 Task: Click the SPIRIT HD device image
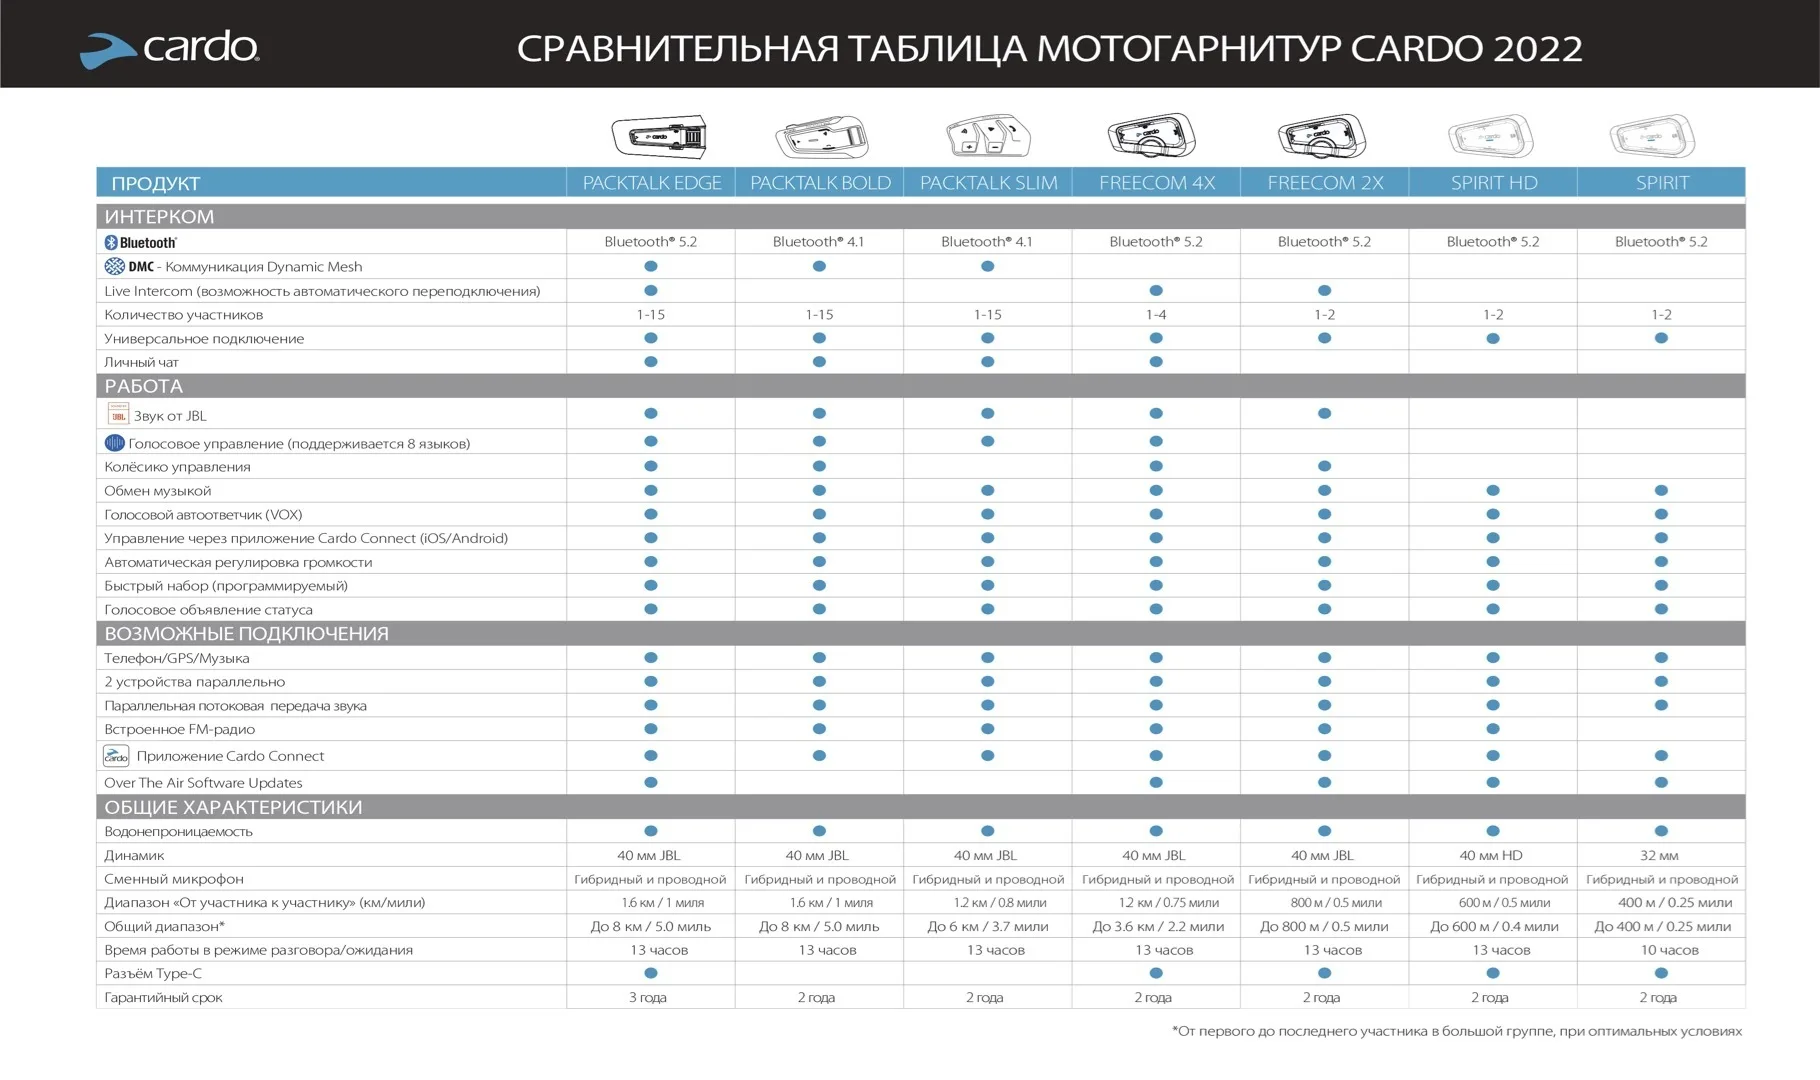[x=1491, y=137]
